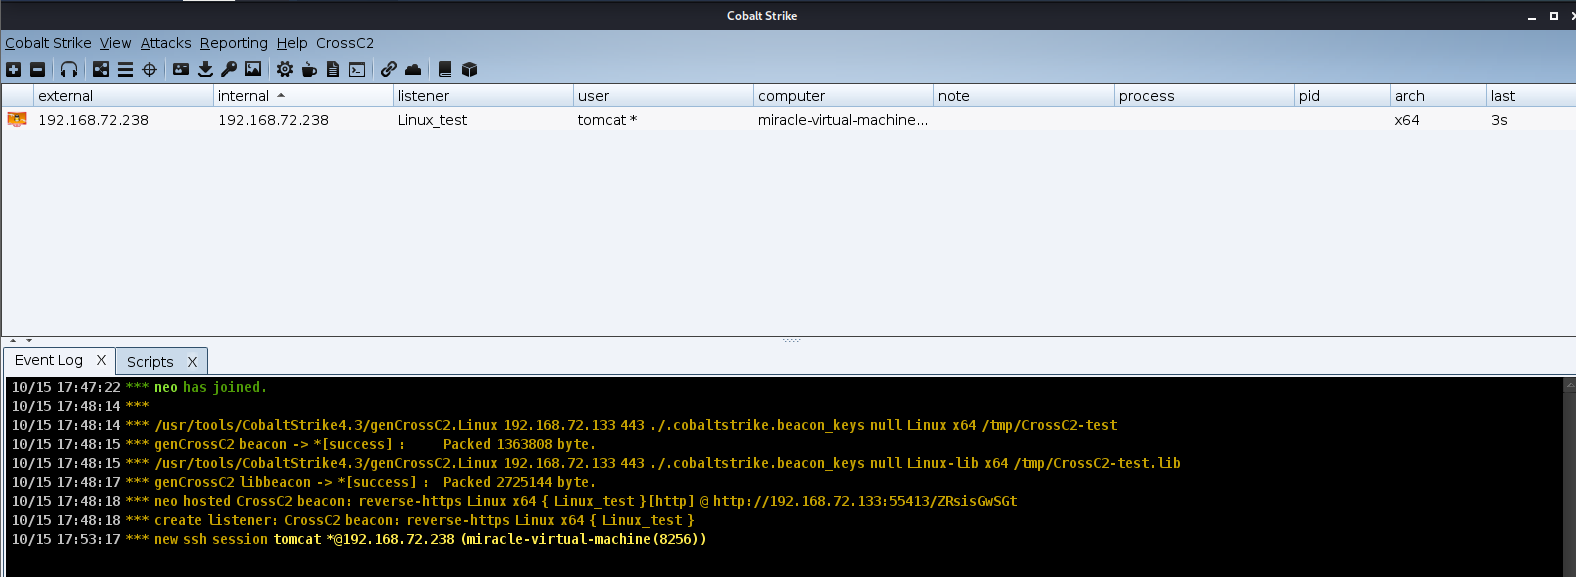Click the 'new ssh session tomcat' log line
1576x577 pixels.
359,539
